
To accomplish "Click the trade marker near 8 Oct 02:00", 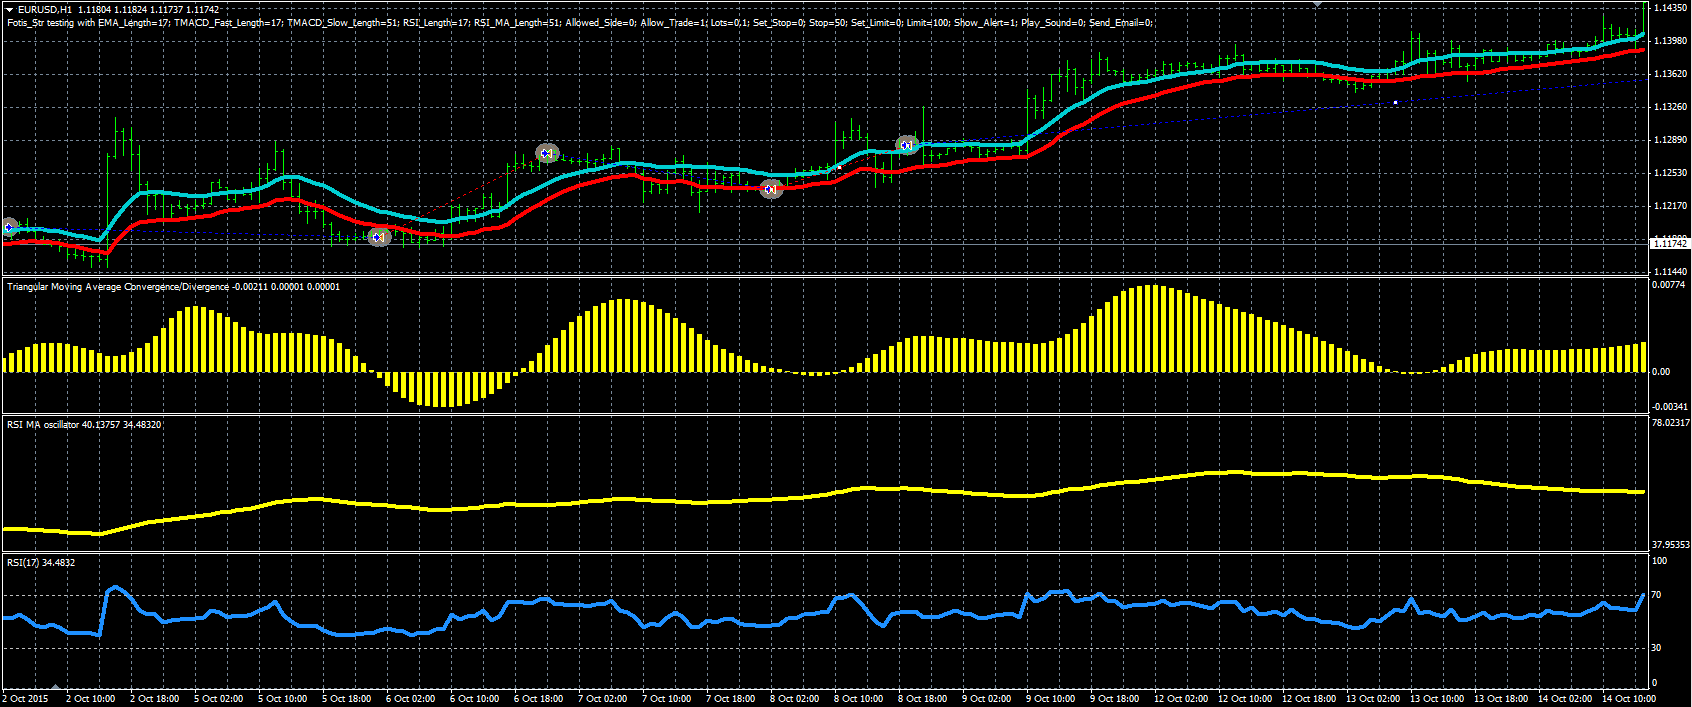I will pos(771,188).
